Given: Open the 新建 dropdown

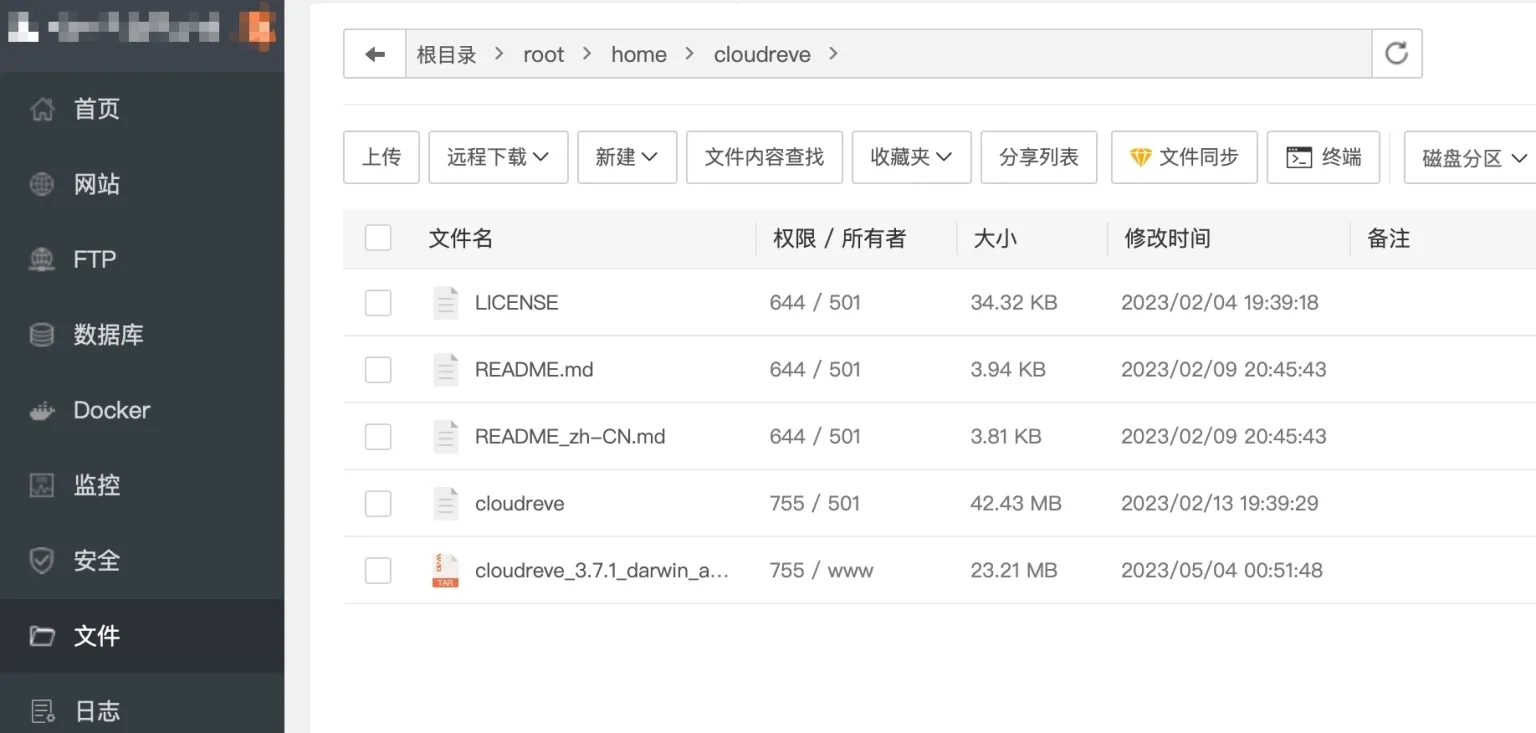Looking at the screenshot, I should pos(627,157).
